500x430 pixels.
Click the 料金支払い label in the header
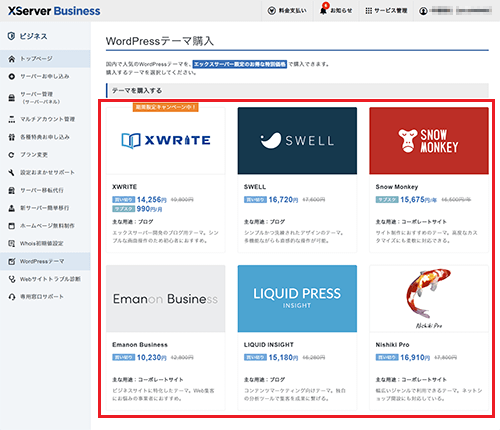(292, 11)
